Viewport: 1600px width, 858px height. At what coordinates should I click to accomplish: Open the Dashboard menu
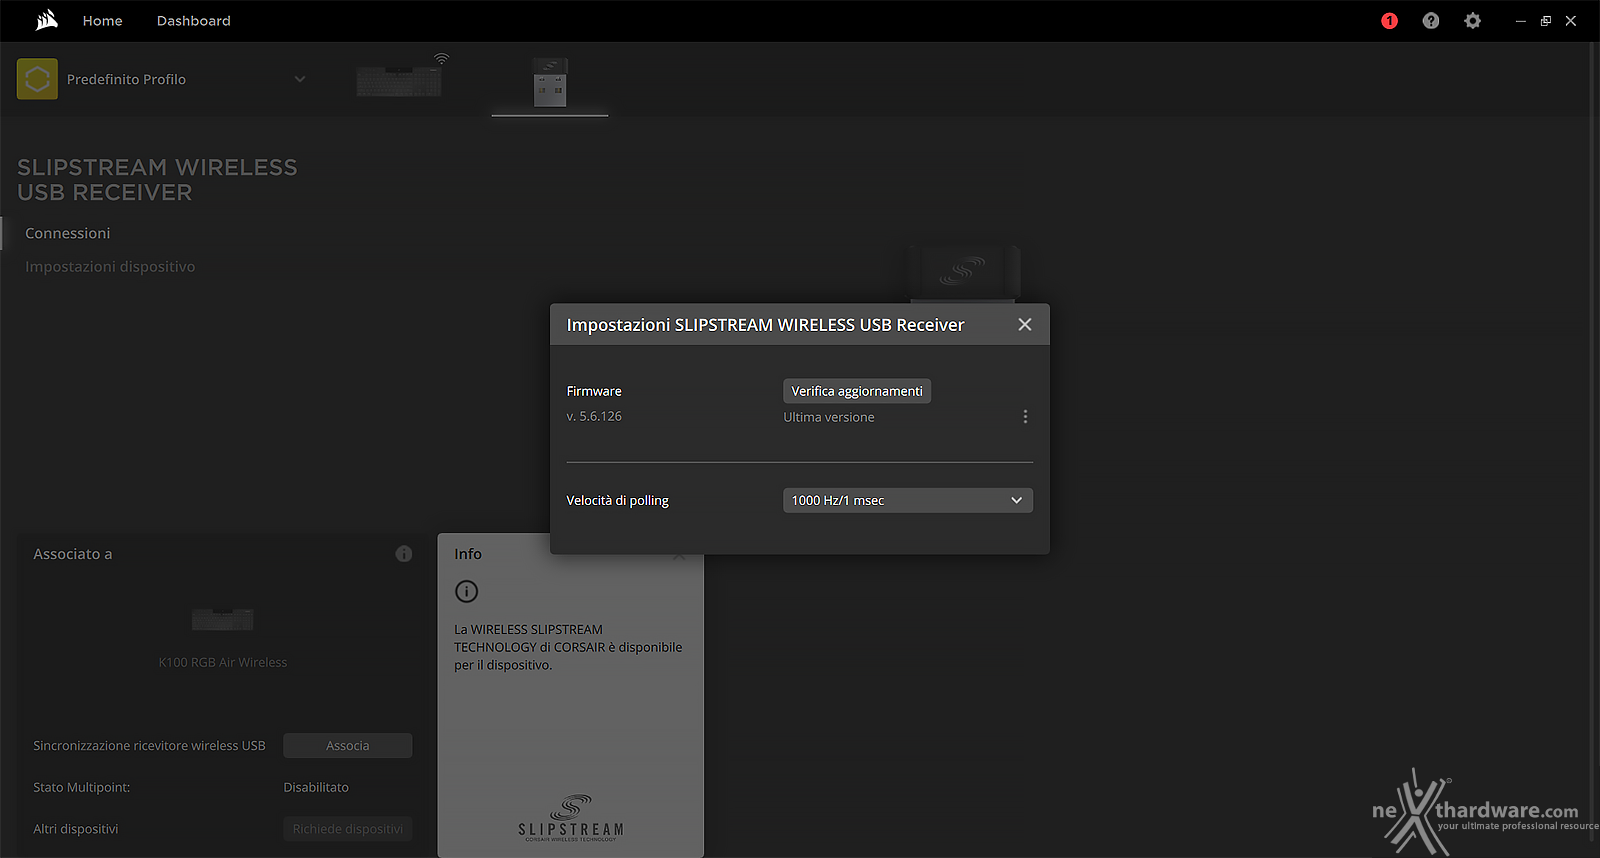(194, 21)
